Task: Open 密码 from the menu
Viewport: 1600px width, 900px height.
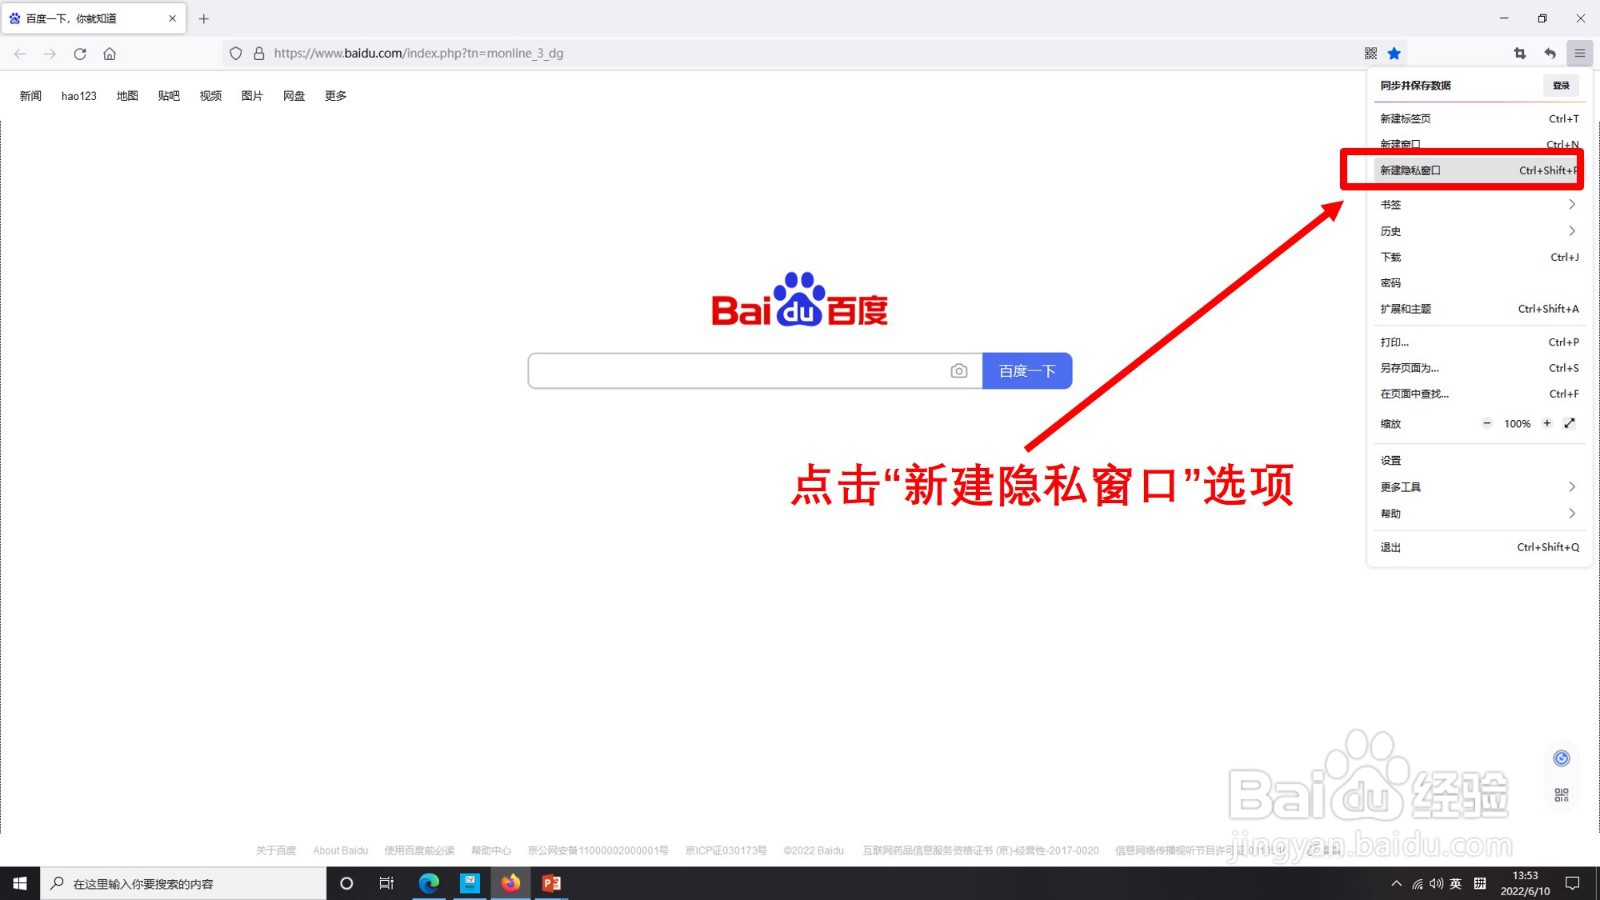Action: point(1478,284)
